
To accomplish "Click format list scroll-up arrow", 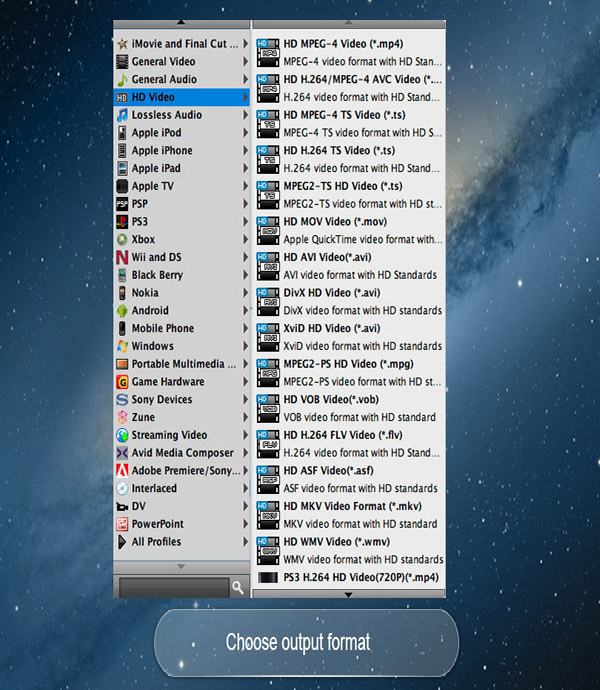I will click(349, 22).
